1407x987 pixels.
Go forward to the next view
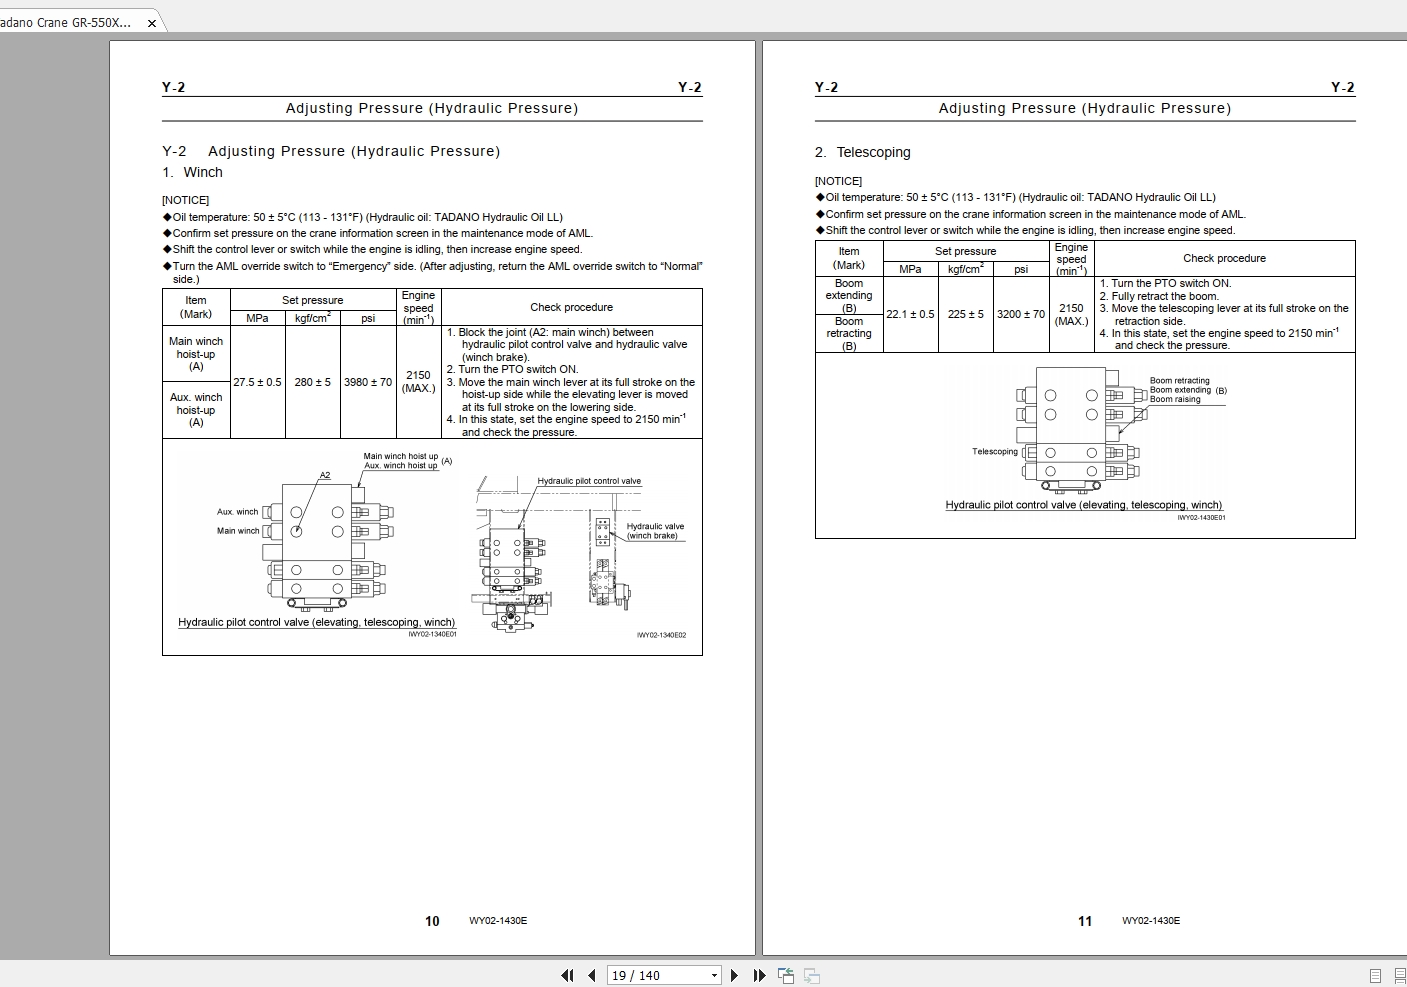pos(812,975)
